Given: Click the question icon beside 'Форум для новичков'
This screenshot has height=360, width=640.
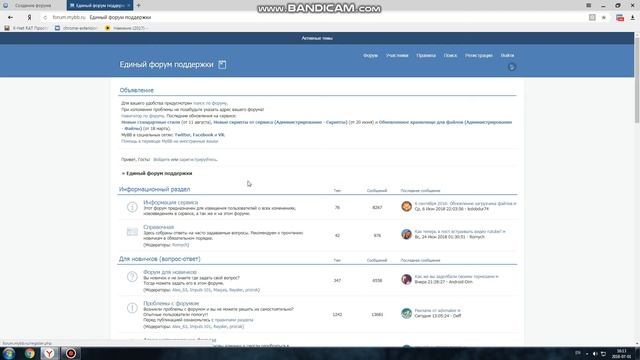Looking at the screenshot, I should tap(132, 277).
